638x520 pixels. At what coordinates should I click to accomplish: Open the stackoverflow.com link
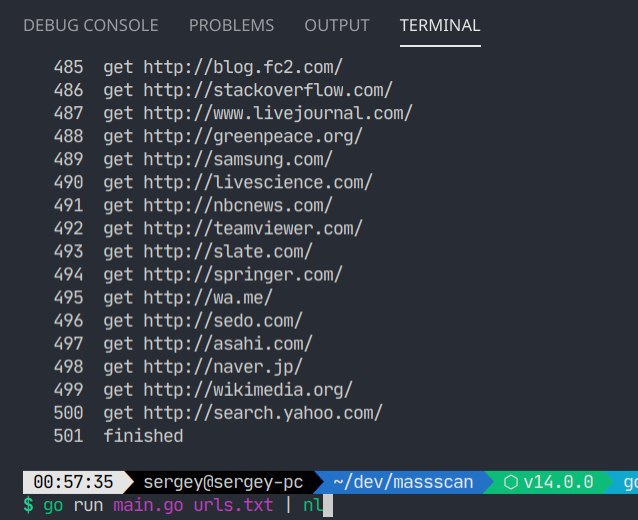267,91
